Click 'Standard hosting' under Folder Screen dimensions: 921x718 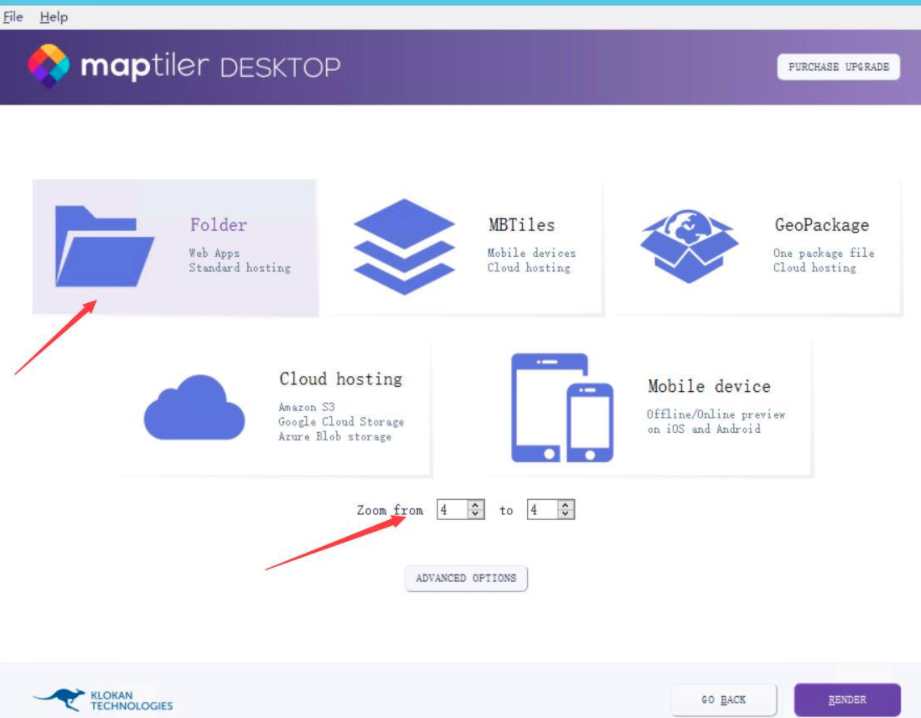[240, 268]
